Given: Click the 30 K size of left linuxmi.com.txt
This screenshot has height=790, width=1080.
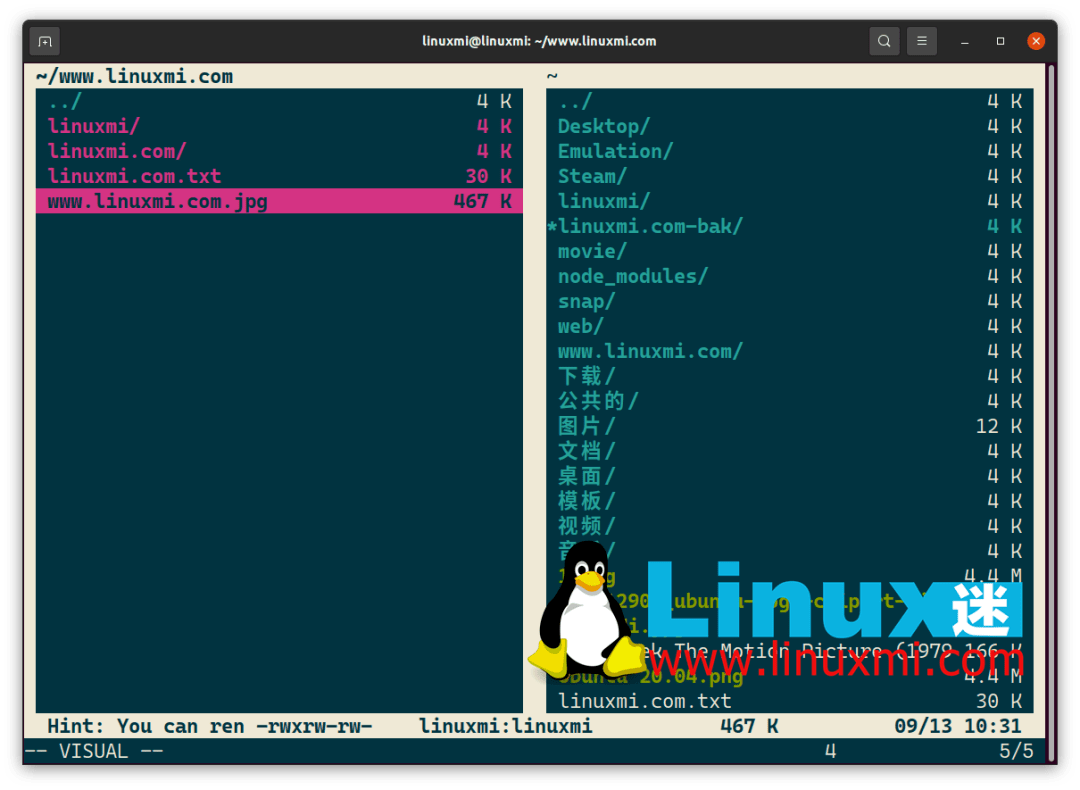Looking at the screenshot, I should pyautogui.click(x=488, y=176).
